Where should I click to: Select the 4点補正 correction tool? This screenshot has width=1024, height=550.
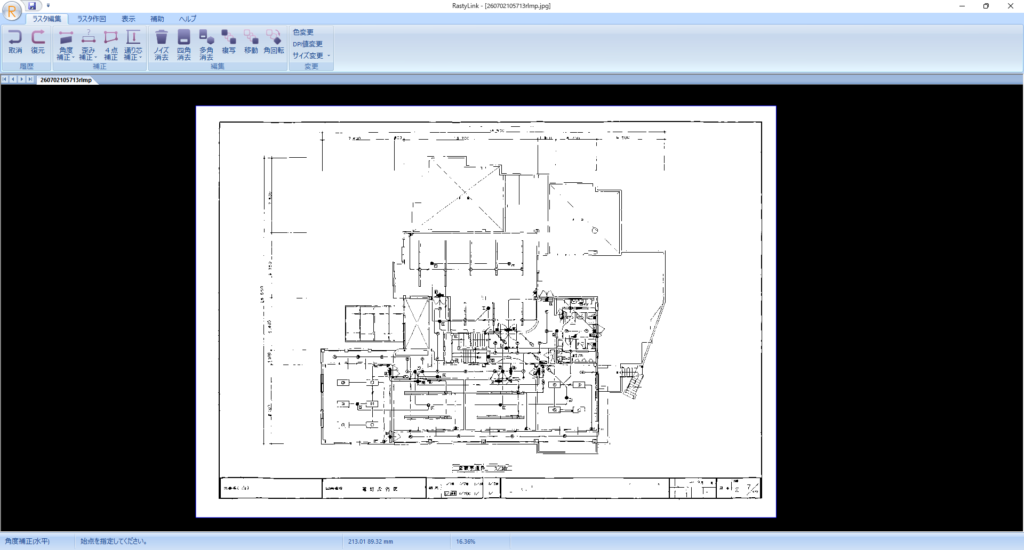pyautogui.click(x=111, y=44)
